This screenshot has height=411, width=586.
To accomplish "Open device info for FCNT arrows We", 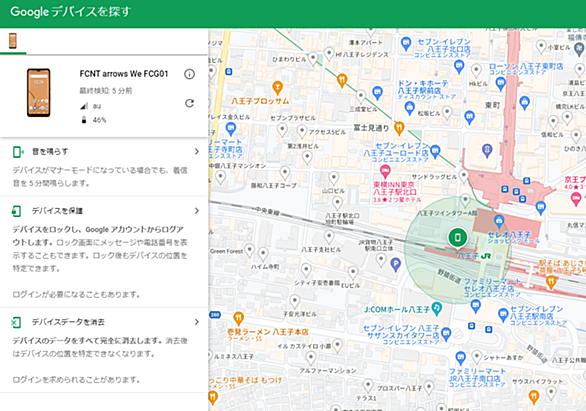I will point(189,74).
